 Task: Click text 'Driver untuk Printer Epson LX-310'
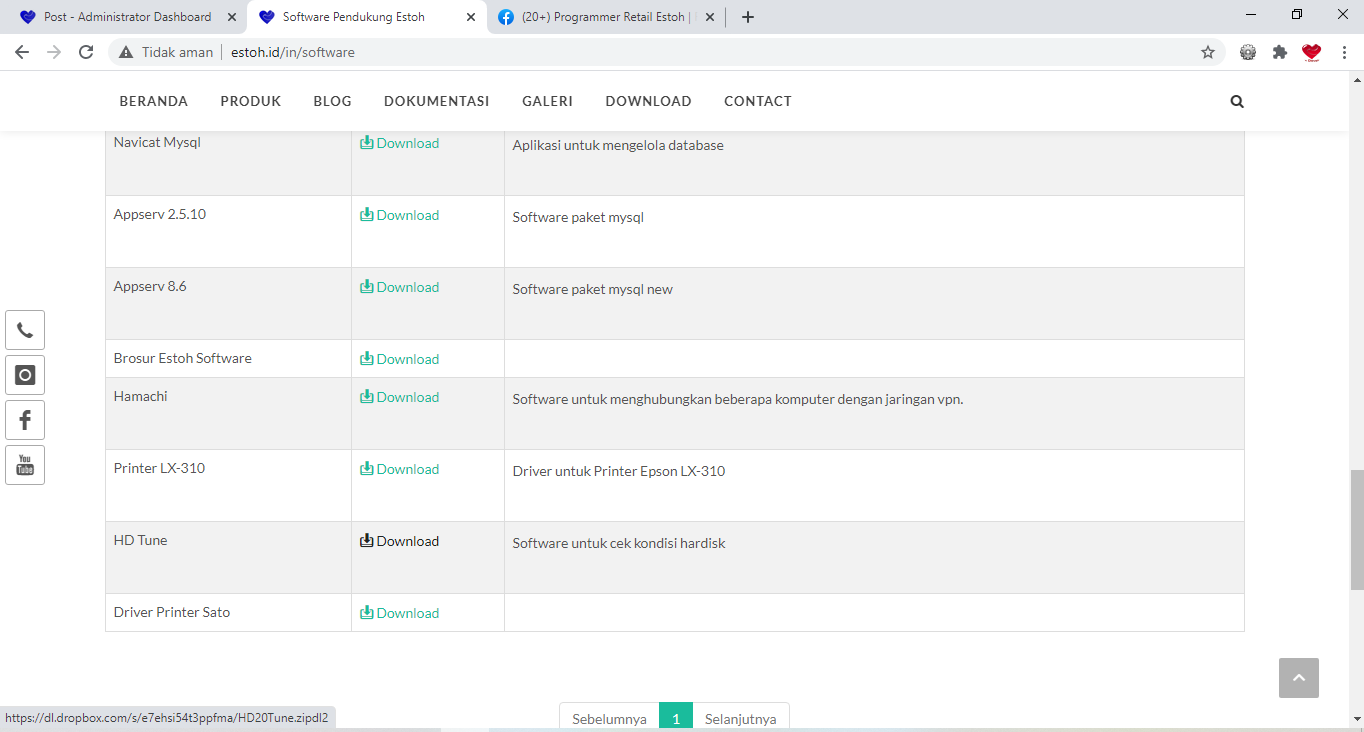point(619,471)
